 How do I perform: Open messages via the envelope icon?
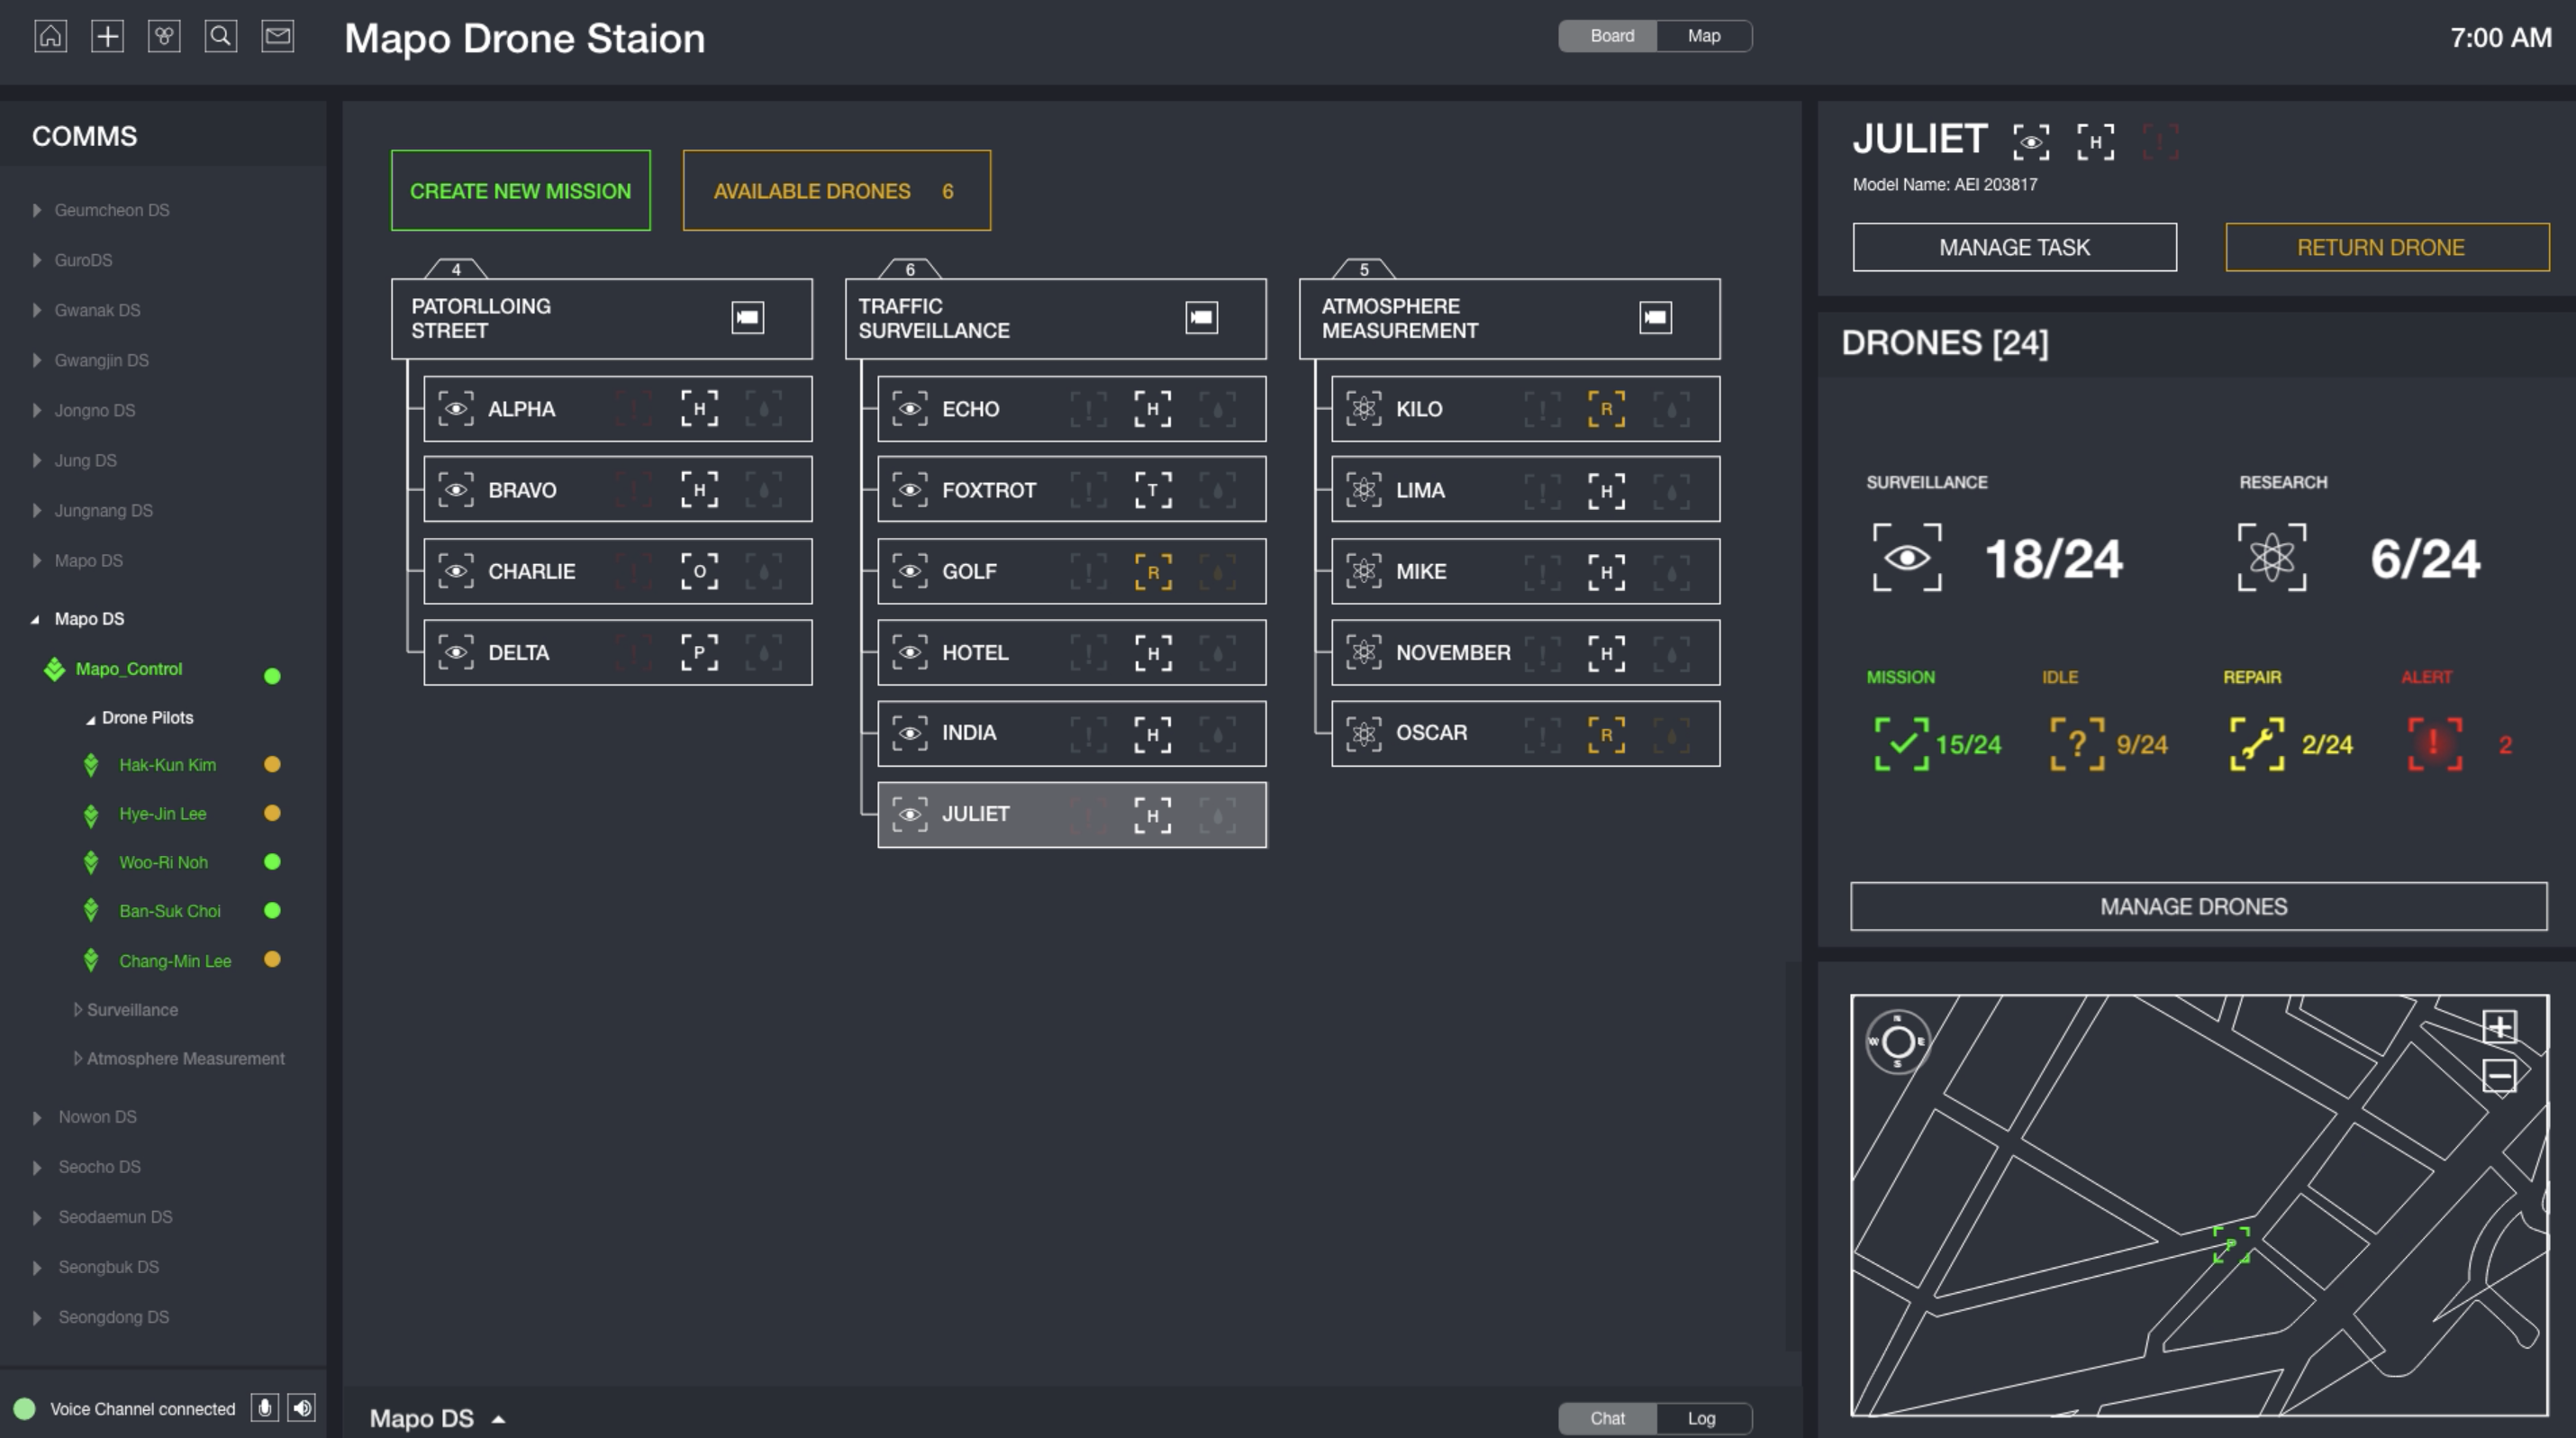[277, 36]
